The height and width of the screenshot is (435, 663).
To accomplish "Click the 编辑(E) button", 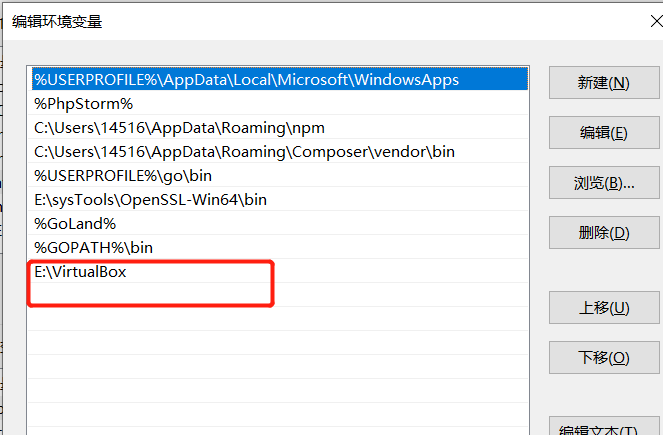I will (x=604, y=133).
